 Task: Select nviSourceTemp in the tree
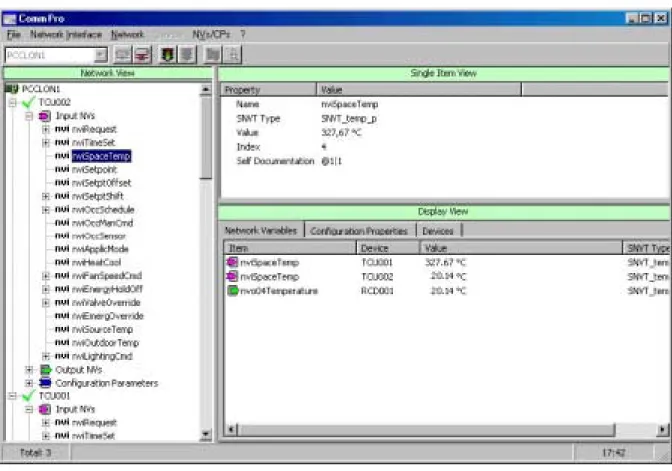[102, 329]
